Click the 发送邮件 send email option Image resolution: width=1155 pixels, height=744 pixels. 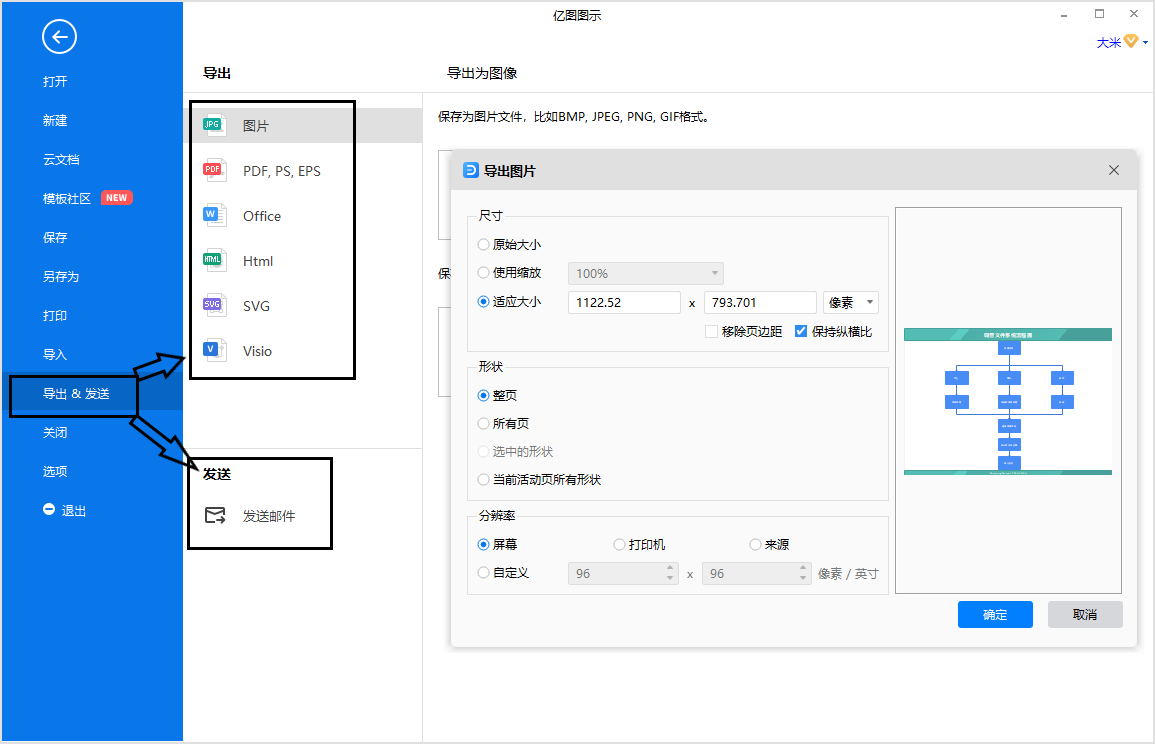[269, 516]
